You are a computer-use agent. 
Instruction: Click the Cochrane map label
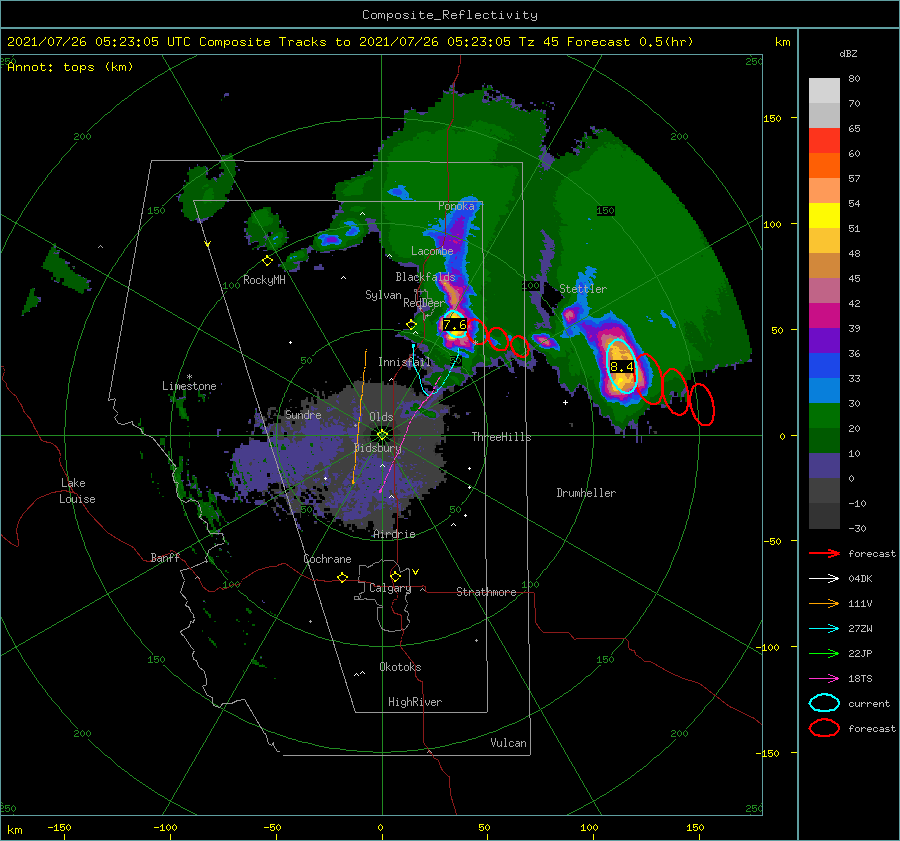(x=327, y=559)
